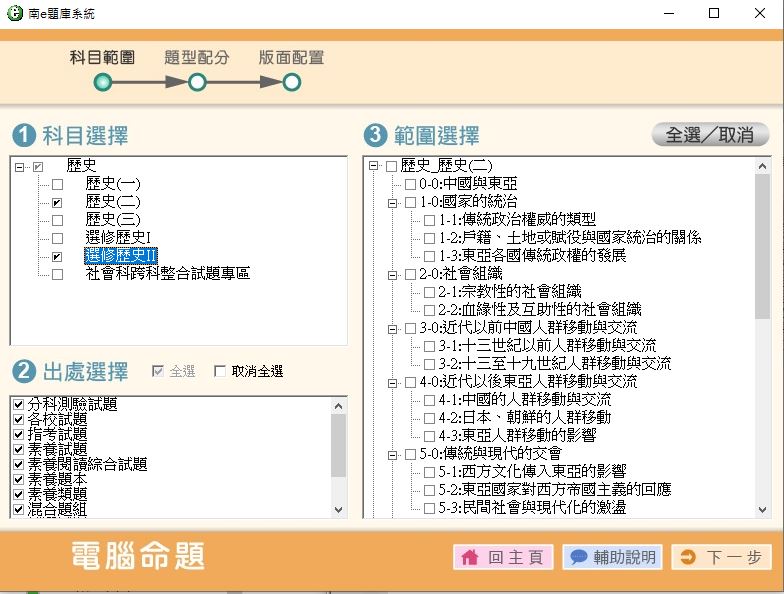Click the app logo icon in title bar
784x594 pixels.
point(14,13)
